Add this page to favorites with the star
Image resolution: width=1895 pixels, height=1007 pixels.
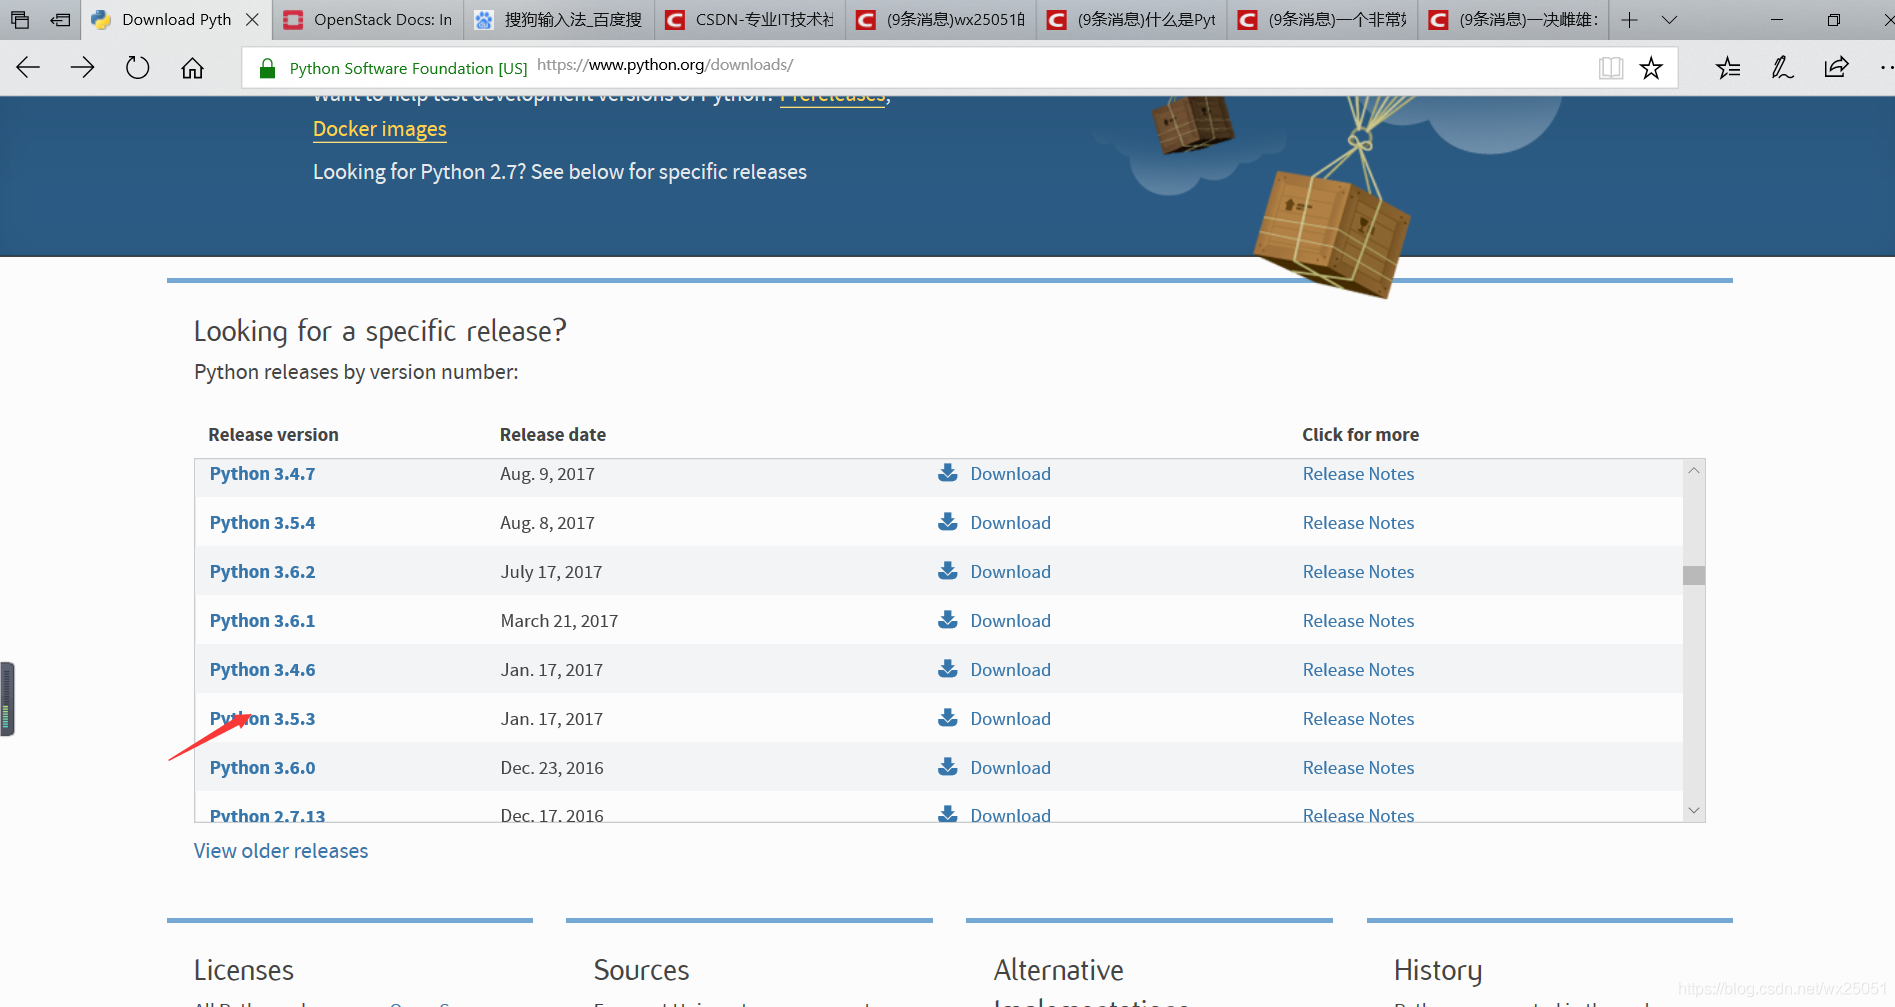pyautogui.click(x=1651, y=67)
